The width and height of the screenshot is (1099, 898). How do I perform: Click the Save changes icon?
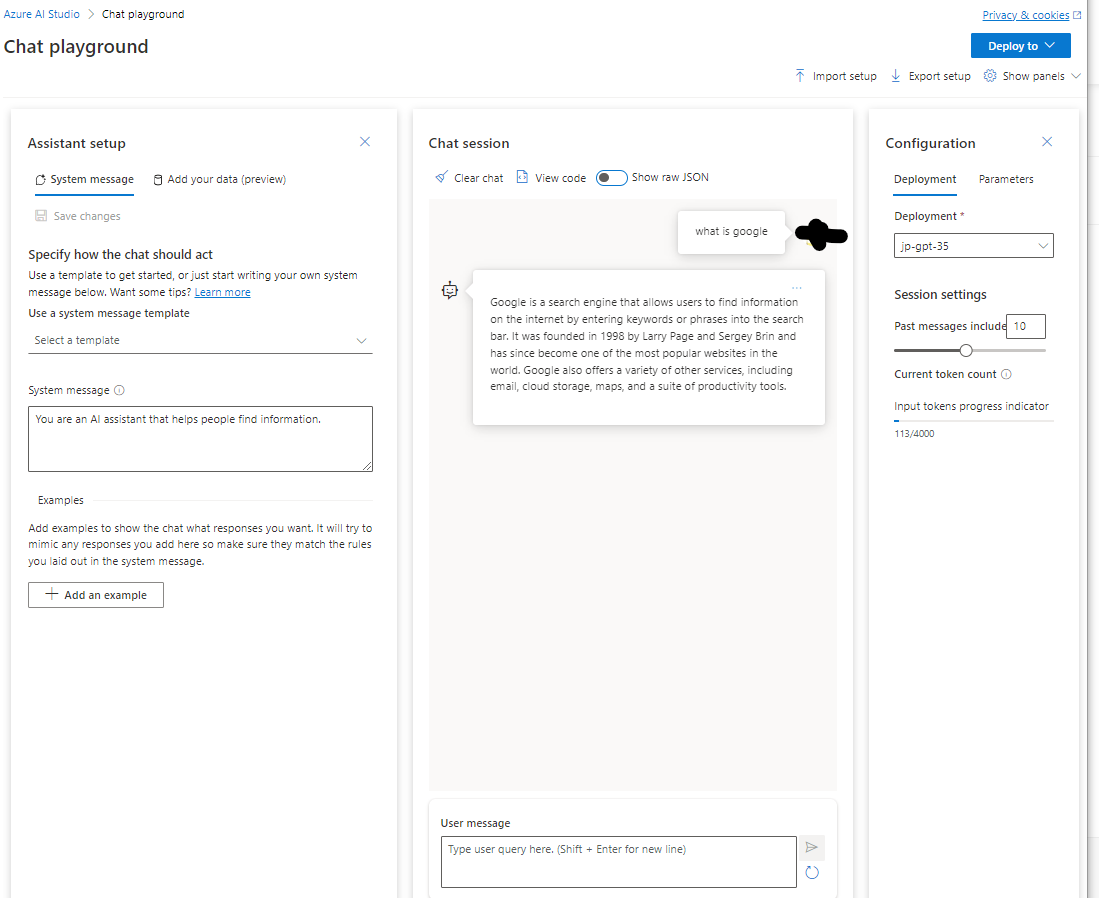[x=40, y=215]
